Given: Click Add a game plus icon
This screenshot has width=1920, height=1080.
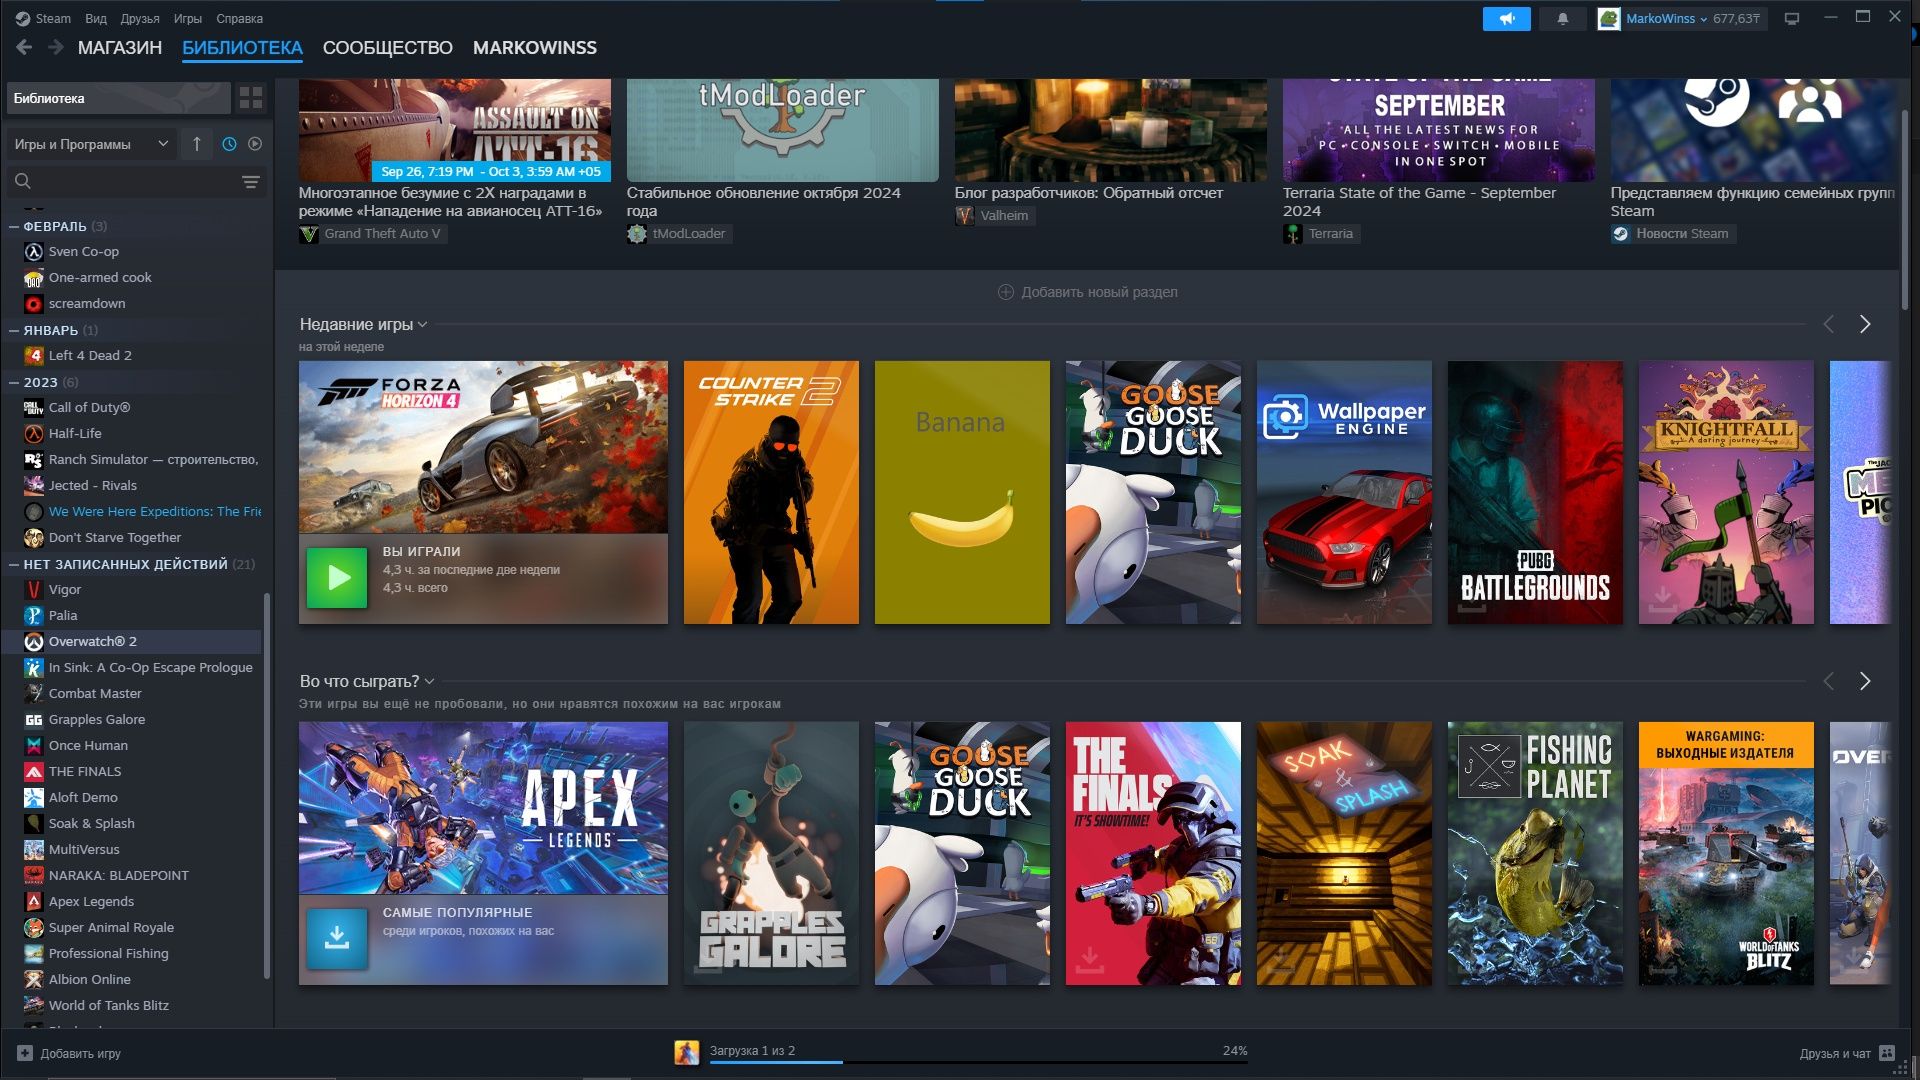Looking at the screenshot, I should [x=25, y=1053].
